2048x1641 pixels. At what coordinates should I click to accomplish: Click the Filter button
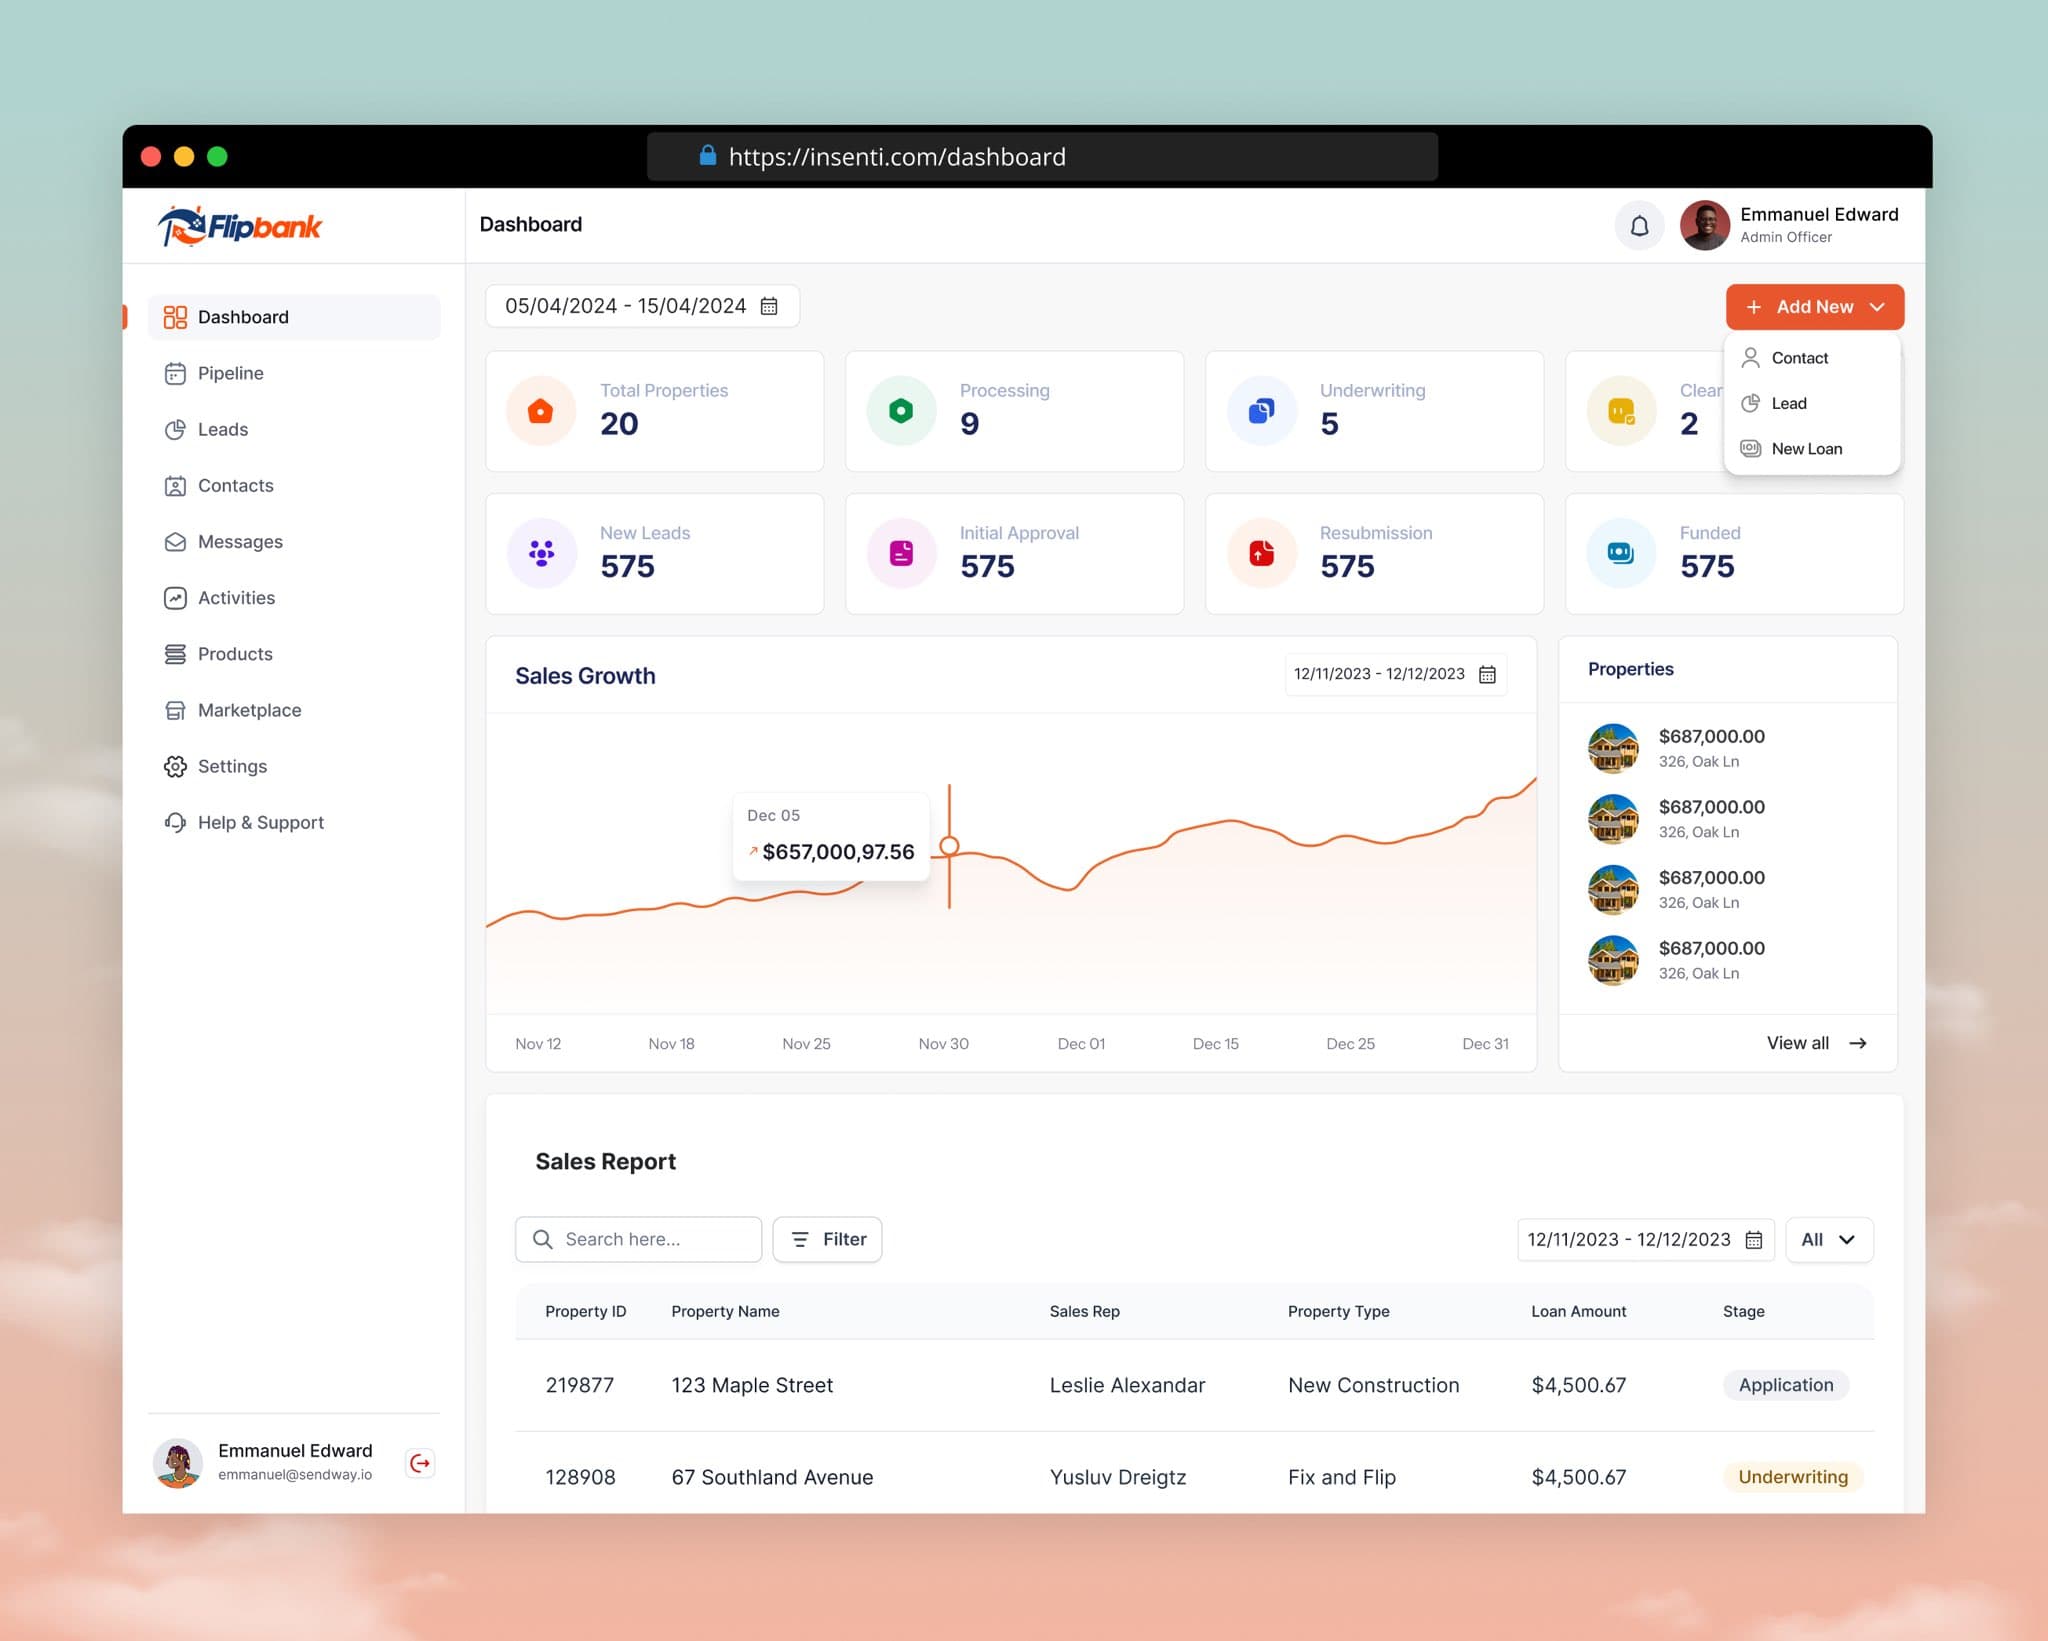(x=827, y=1239)
